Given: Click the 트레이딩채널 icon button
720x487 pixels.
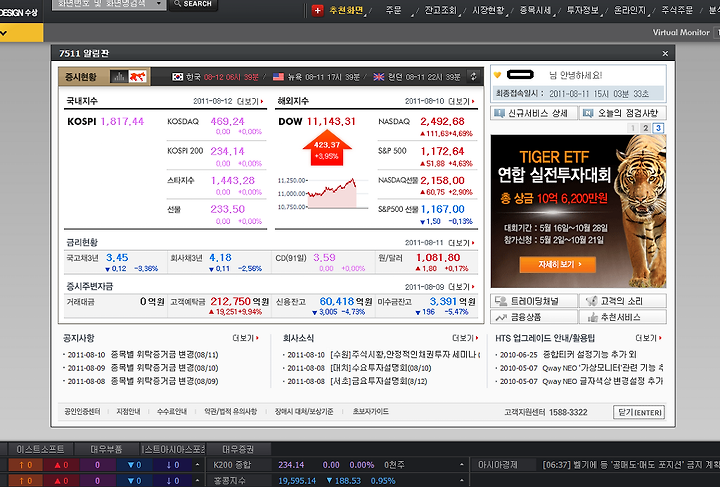Looking at the screenshot, I should click(534, 301).
